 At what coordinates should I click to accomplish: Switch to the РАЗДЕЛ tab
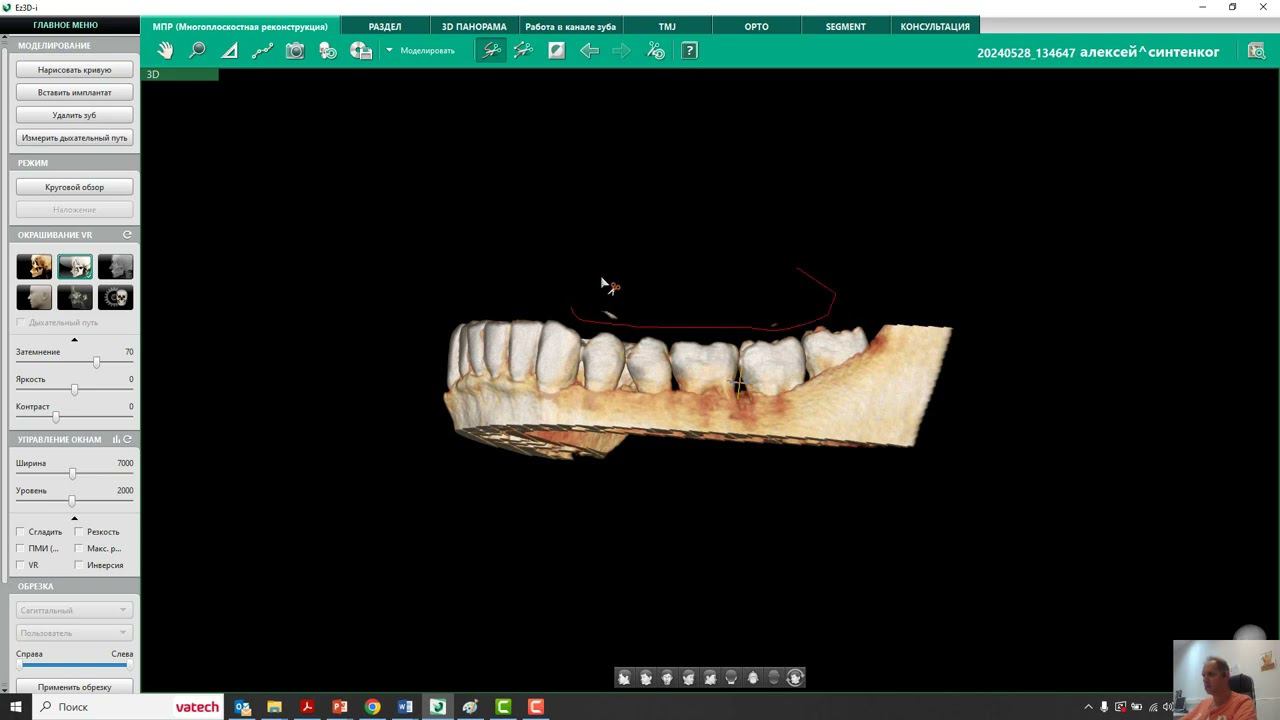(x=385, y=26)
